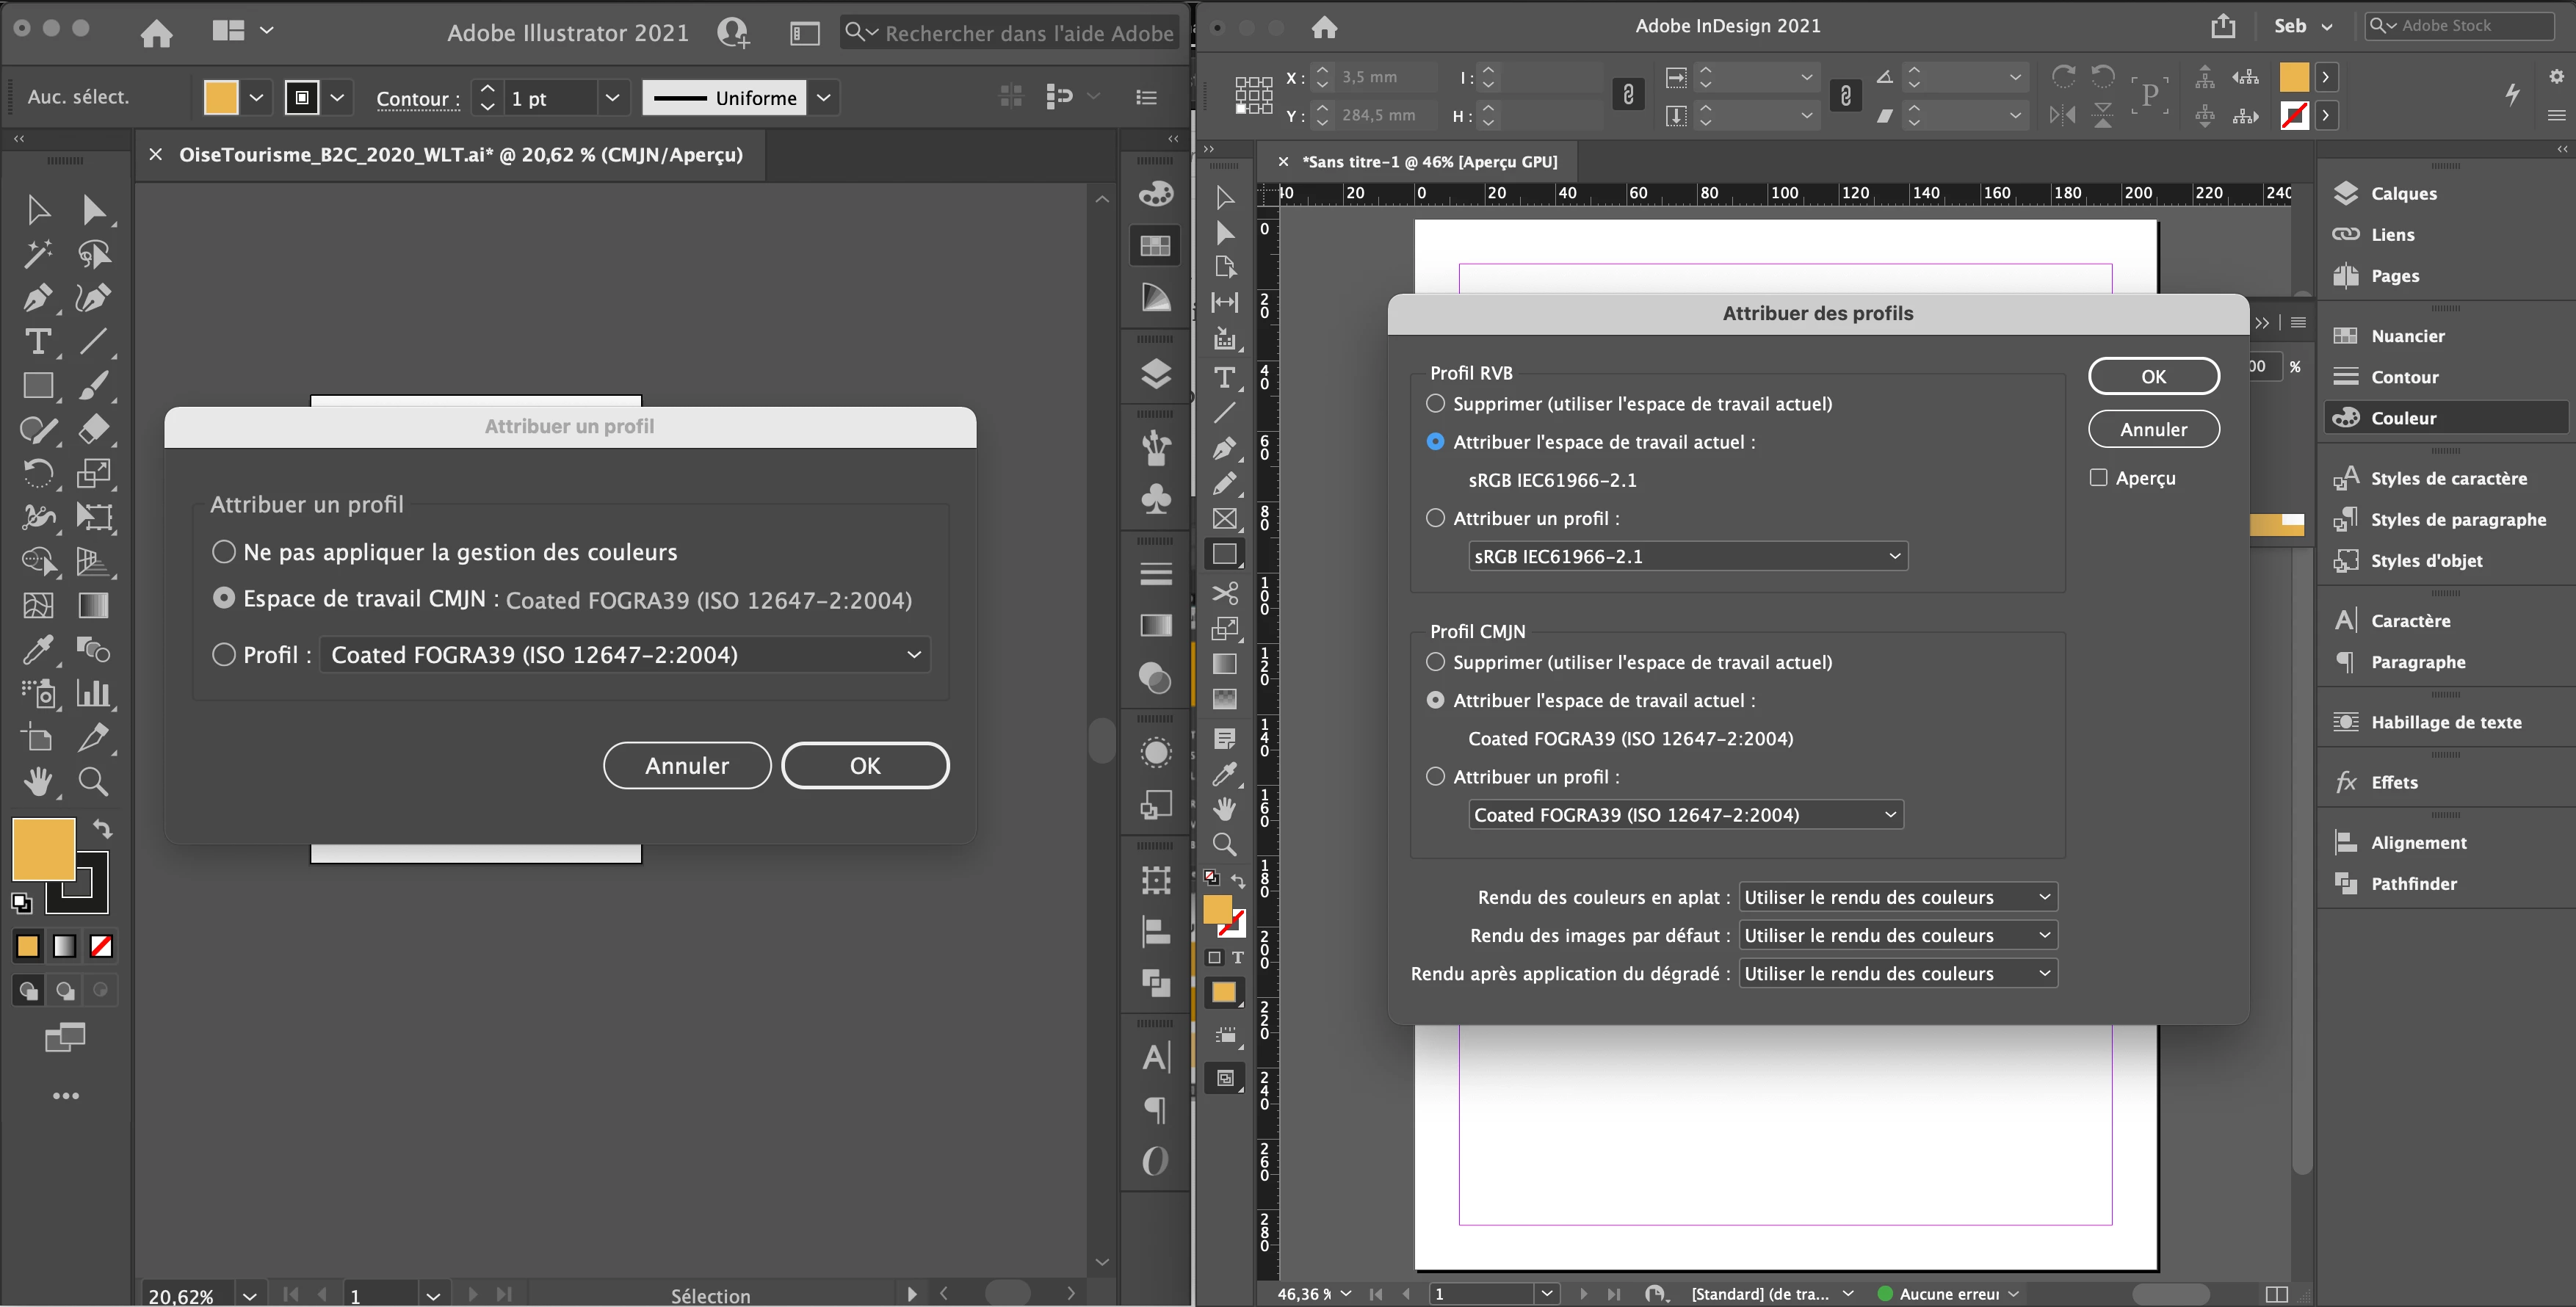Viewport: 2576px width, 1307px height.
Task: Select the Pen tool in Illustrator
Action: [37, 298]
